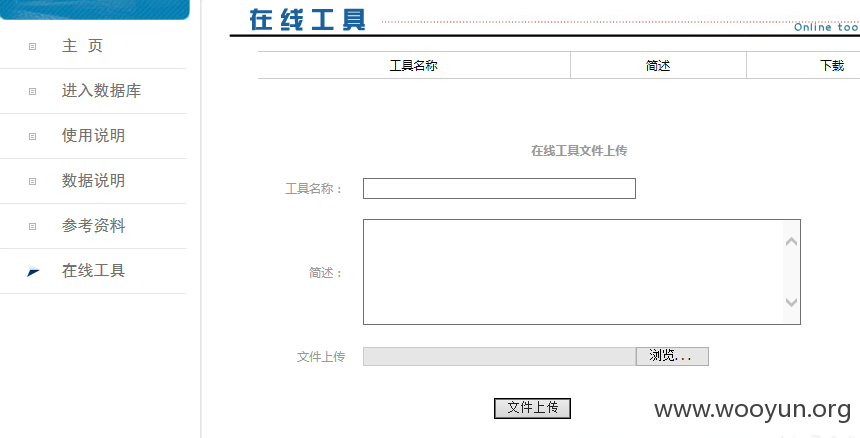860x438 pixels.
Task: Click the 下载 table column header
Action: point(832,66)
